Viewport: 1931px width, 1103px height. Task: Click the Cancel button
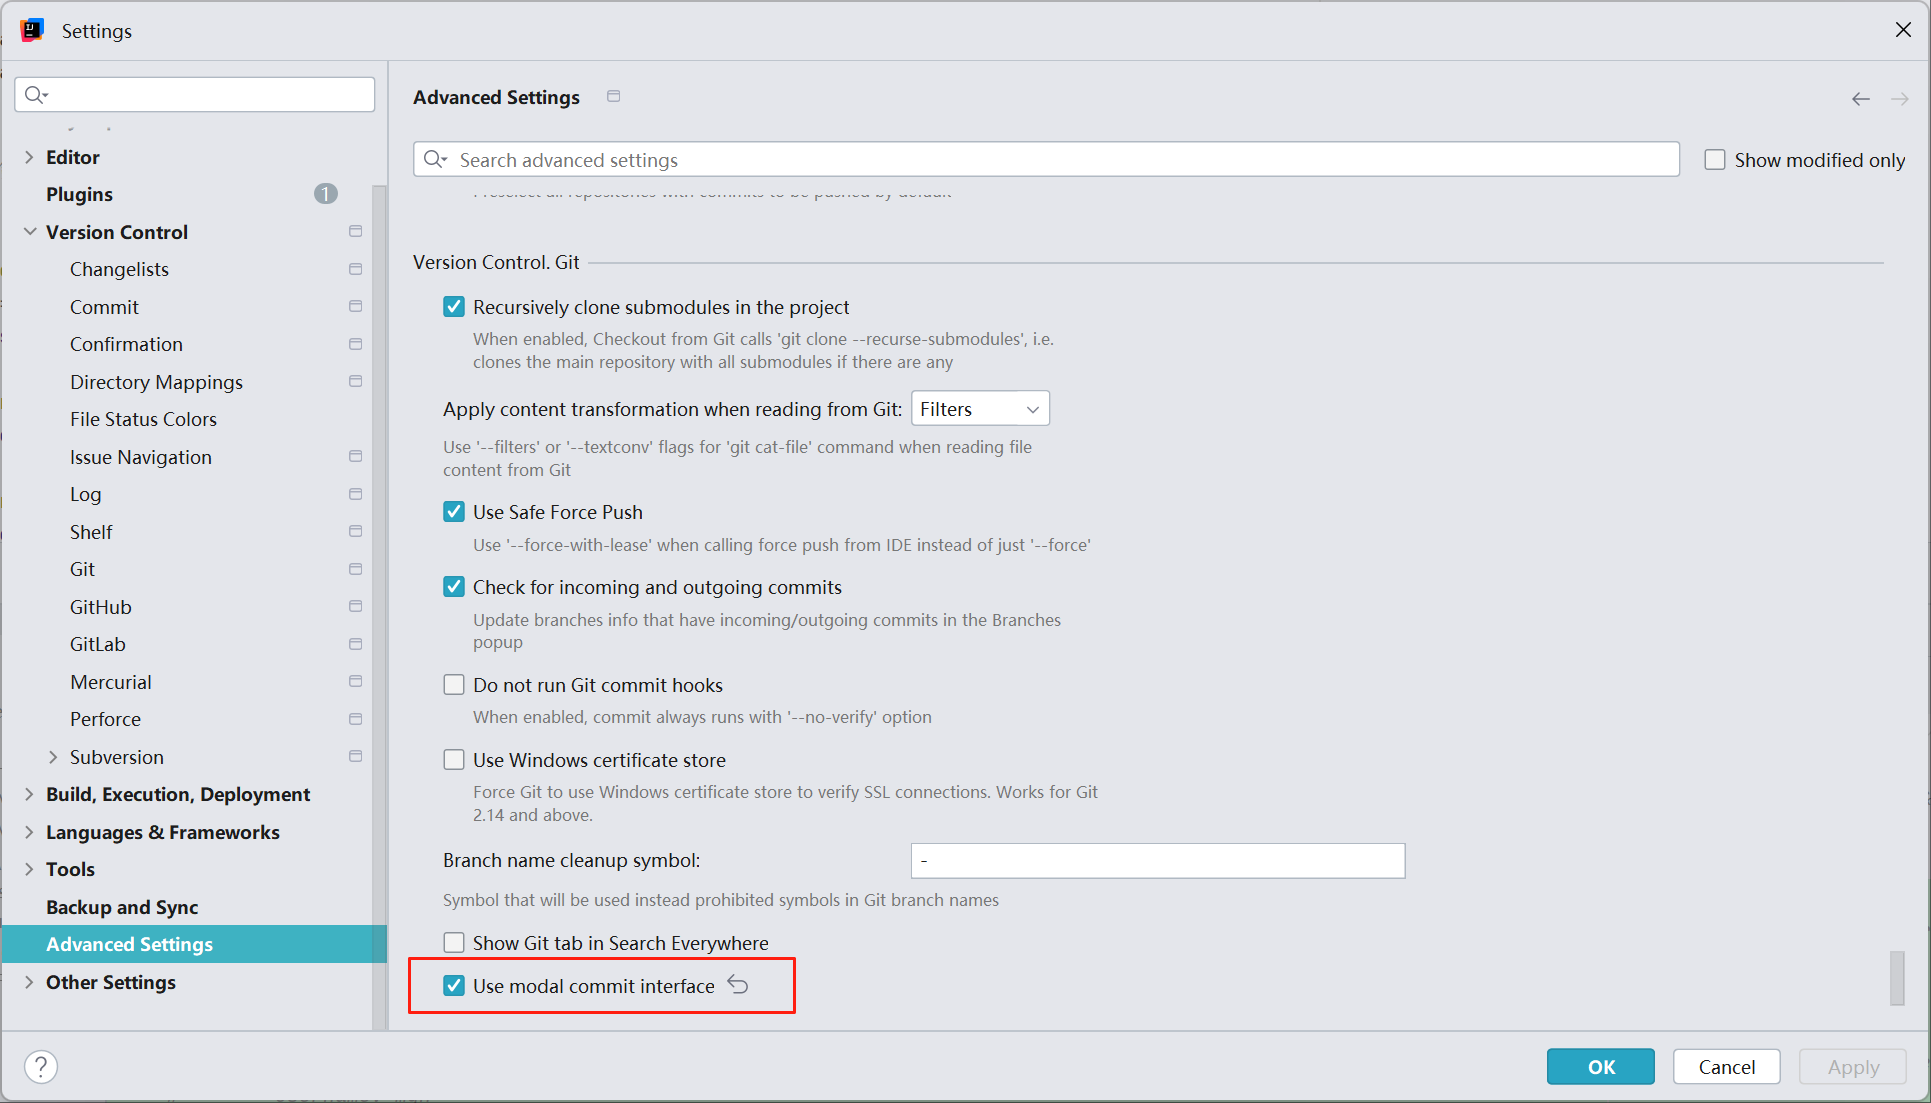[1726, 1066]
